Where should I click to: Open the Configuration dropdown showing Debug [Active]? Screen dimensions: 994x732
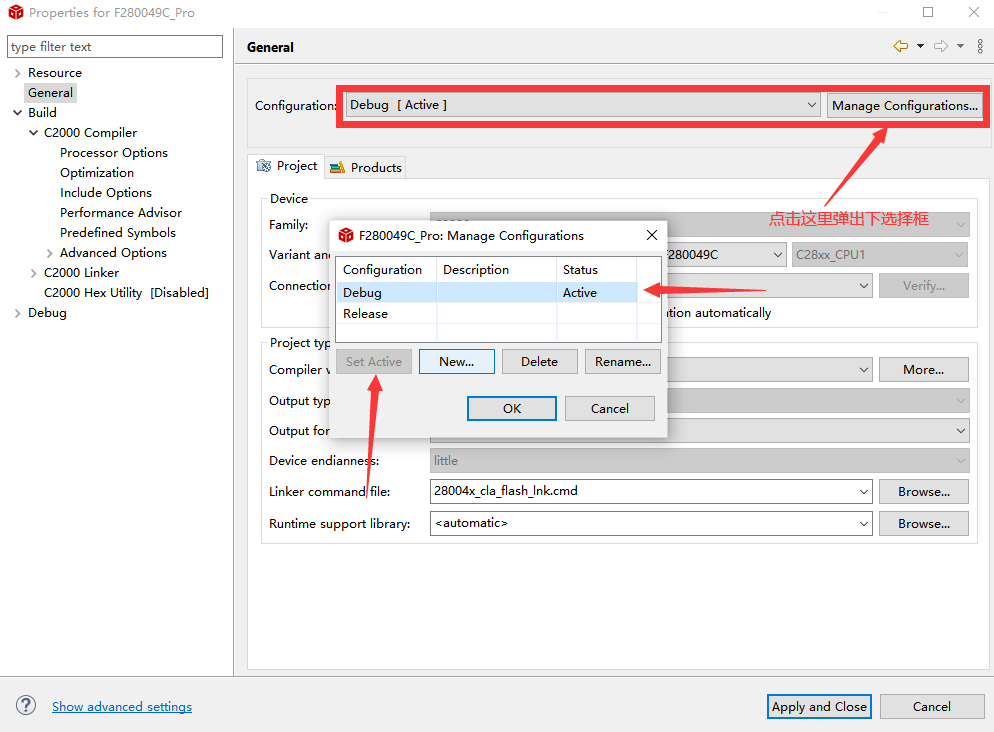pos(583,105)
